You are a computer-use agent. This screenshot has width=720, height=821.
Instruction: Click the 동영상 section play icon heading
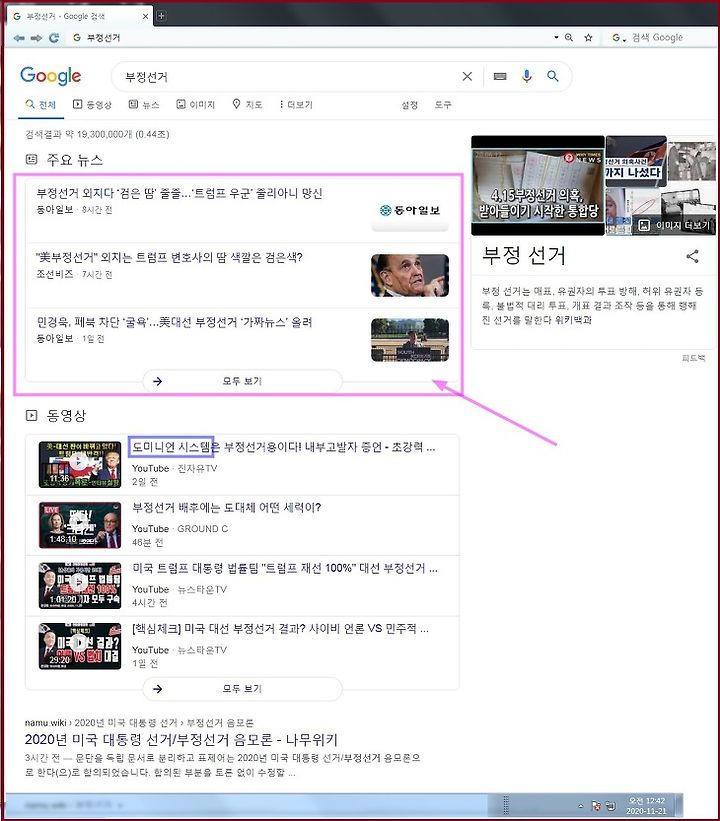(x=31, y=415)
